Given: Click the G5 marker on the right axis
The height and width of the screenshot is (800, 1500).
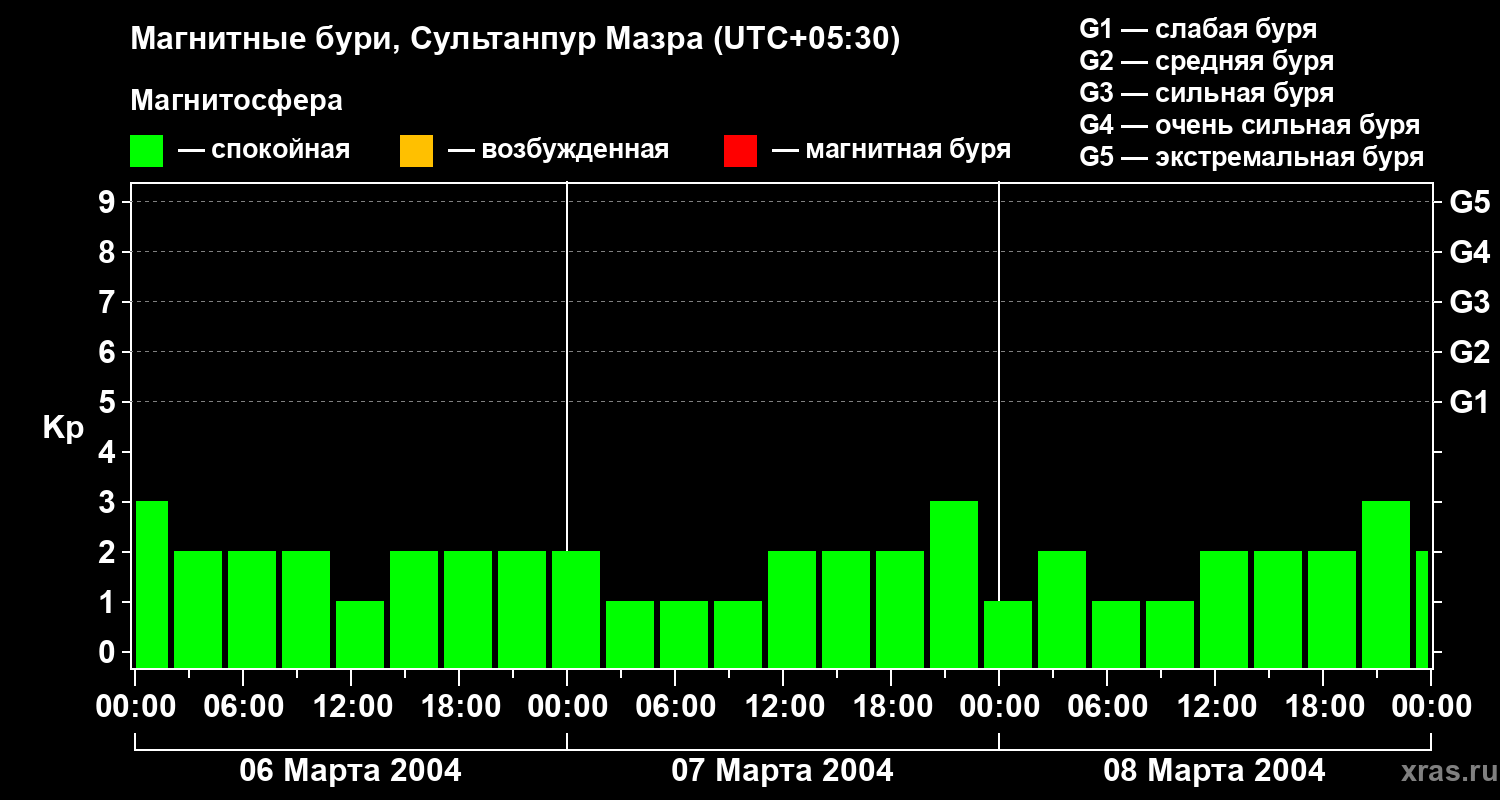Looking at the screenshot, I should (x=1469, y=202).
